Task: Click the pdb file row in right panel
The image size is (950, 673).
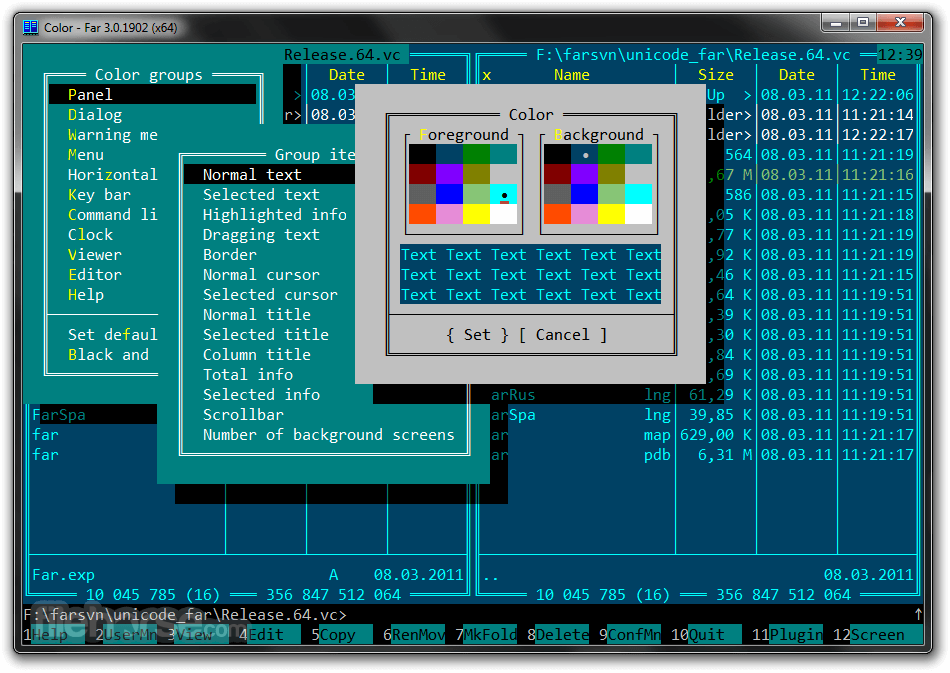Action: tap(702, 454)
